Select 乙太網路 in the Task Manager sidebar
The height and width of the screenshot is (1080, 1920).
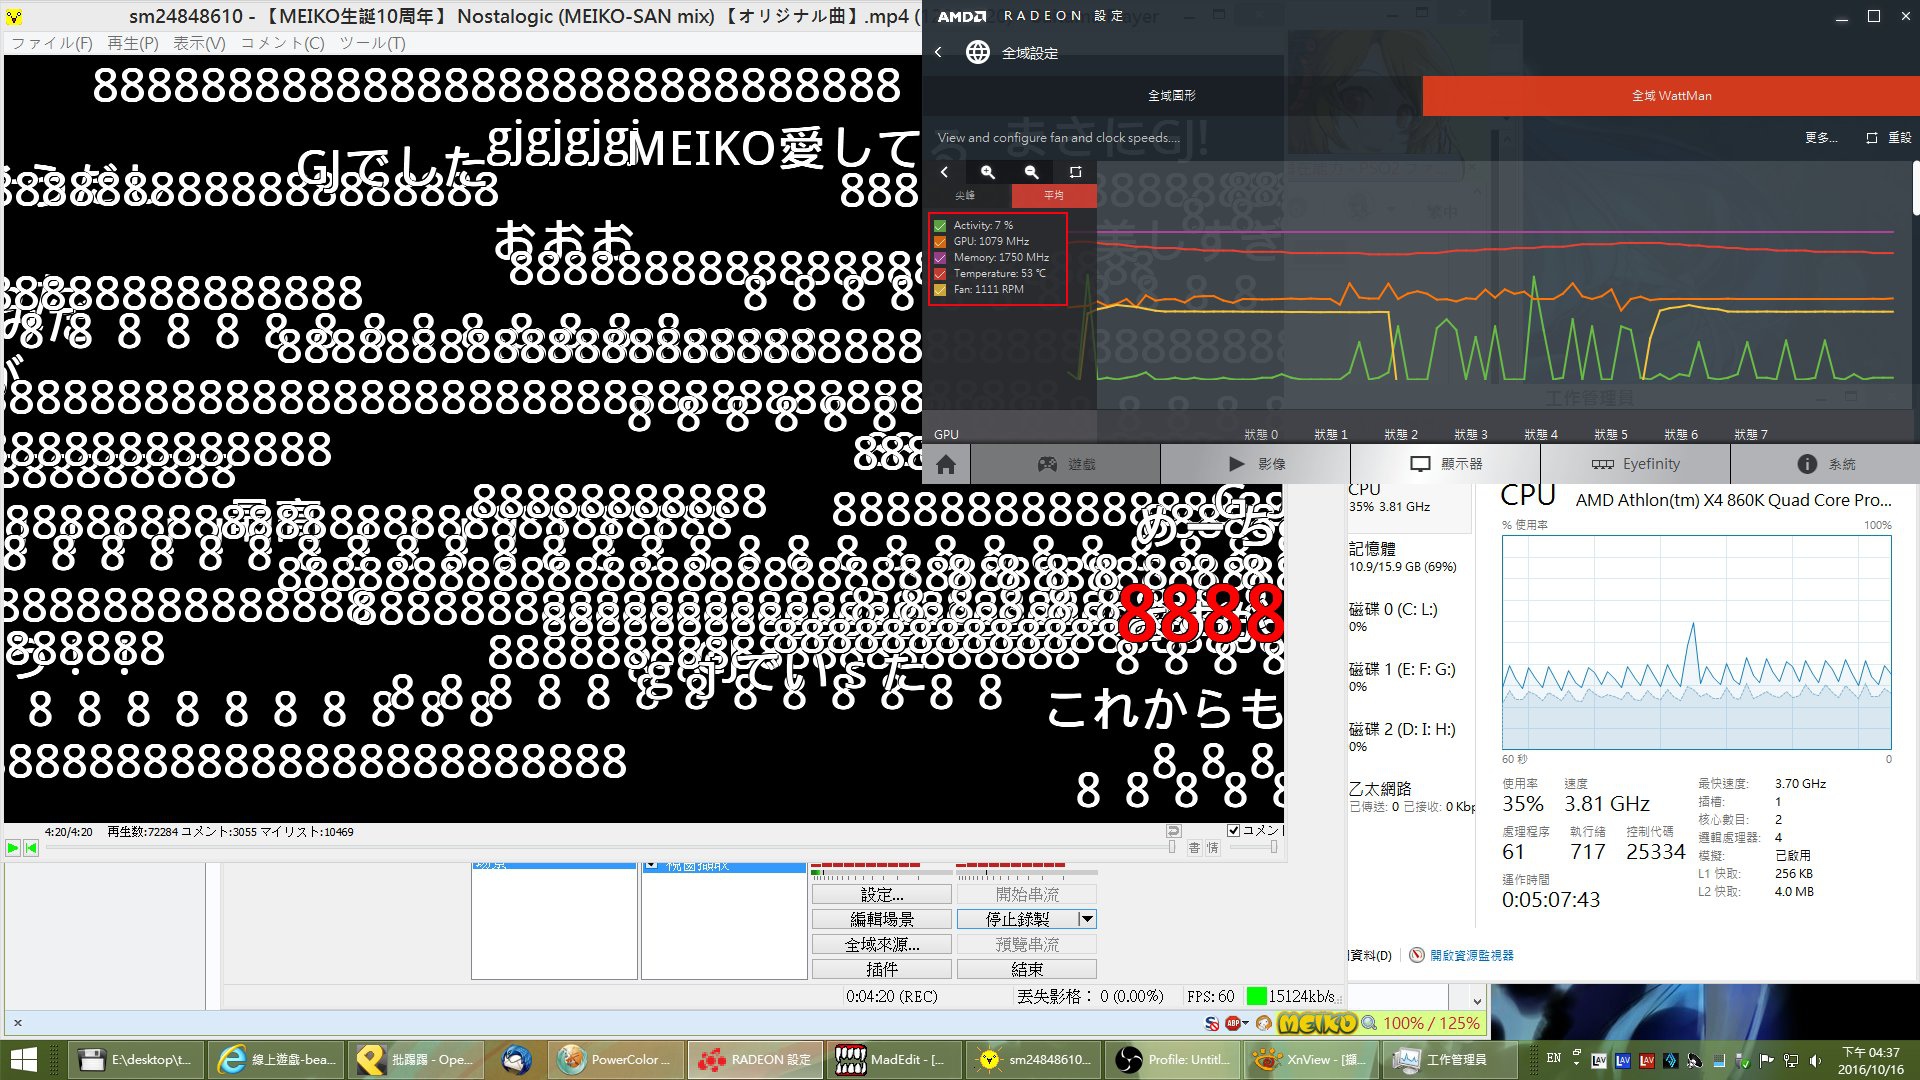(x=1410, y=797)
